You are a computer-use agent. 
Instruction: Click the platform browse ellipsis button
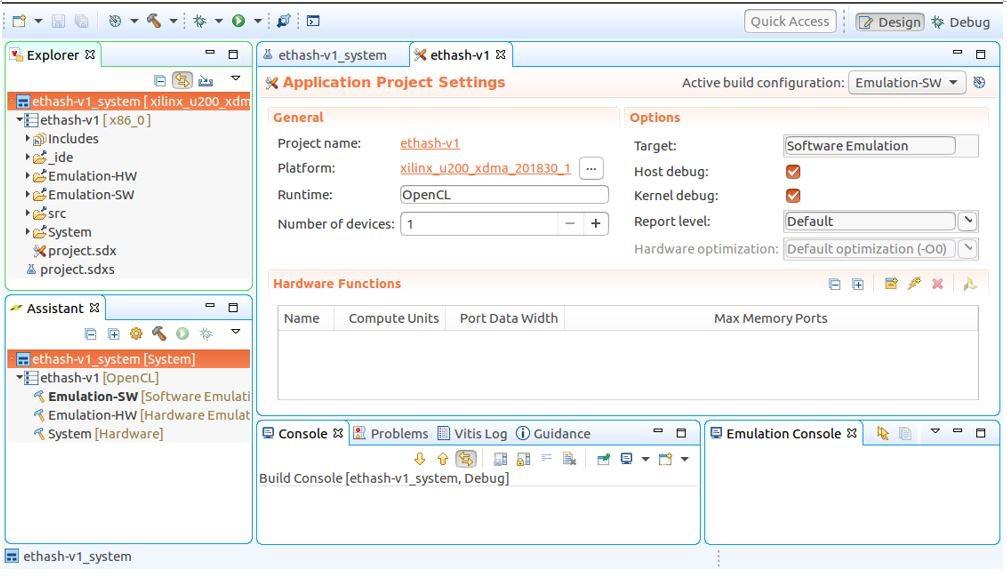(591, 168)
